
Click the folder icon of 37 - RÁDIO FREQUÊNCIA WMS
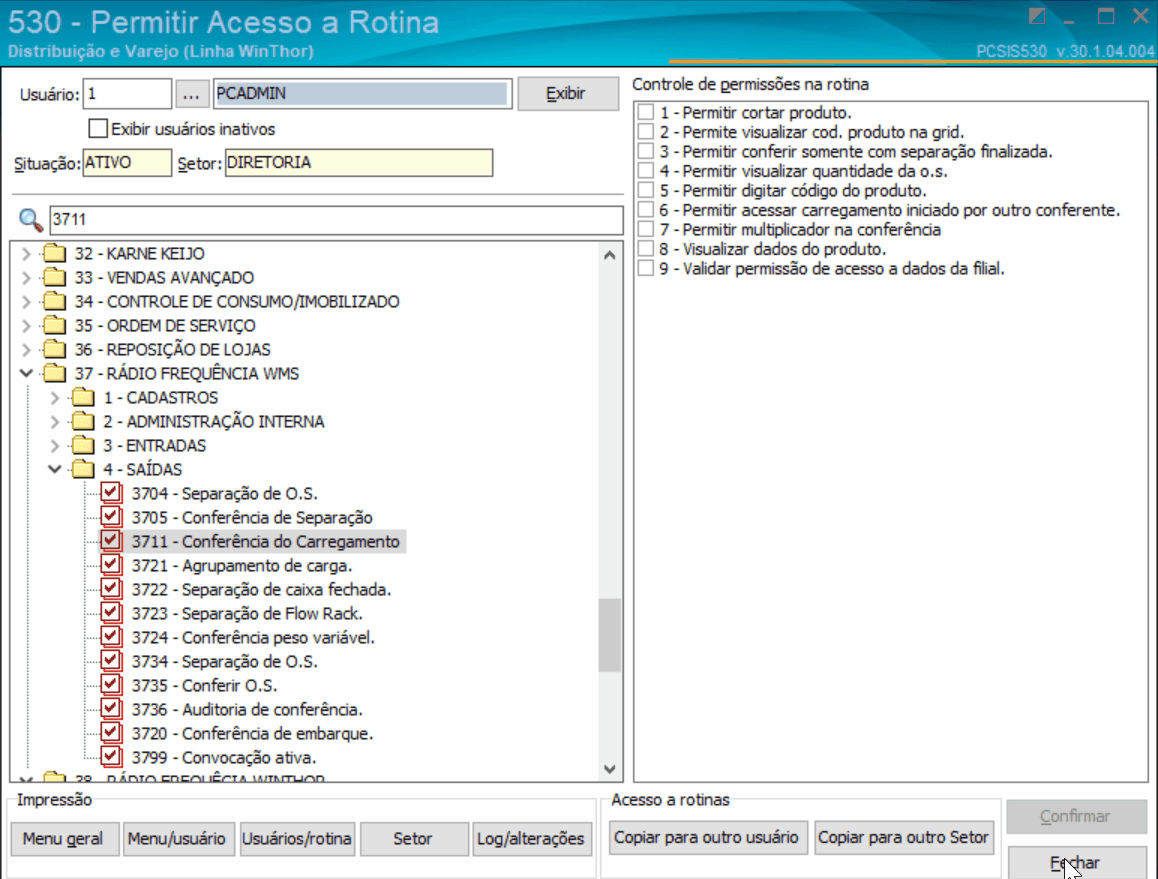pos(54,374)
